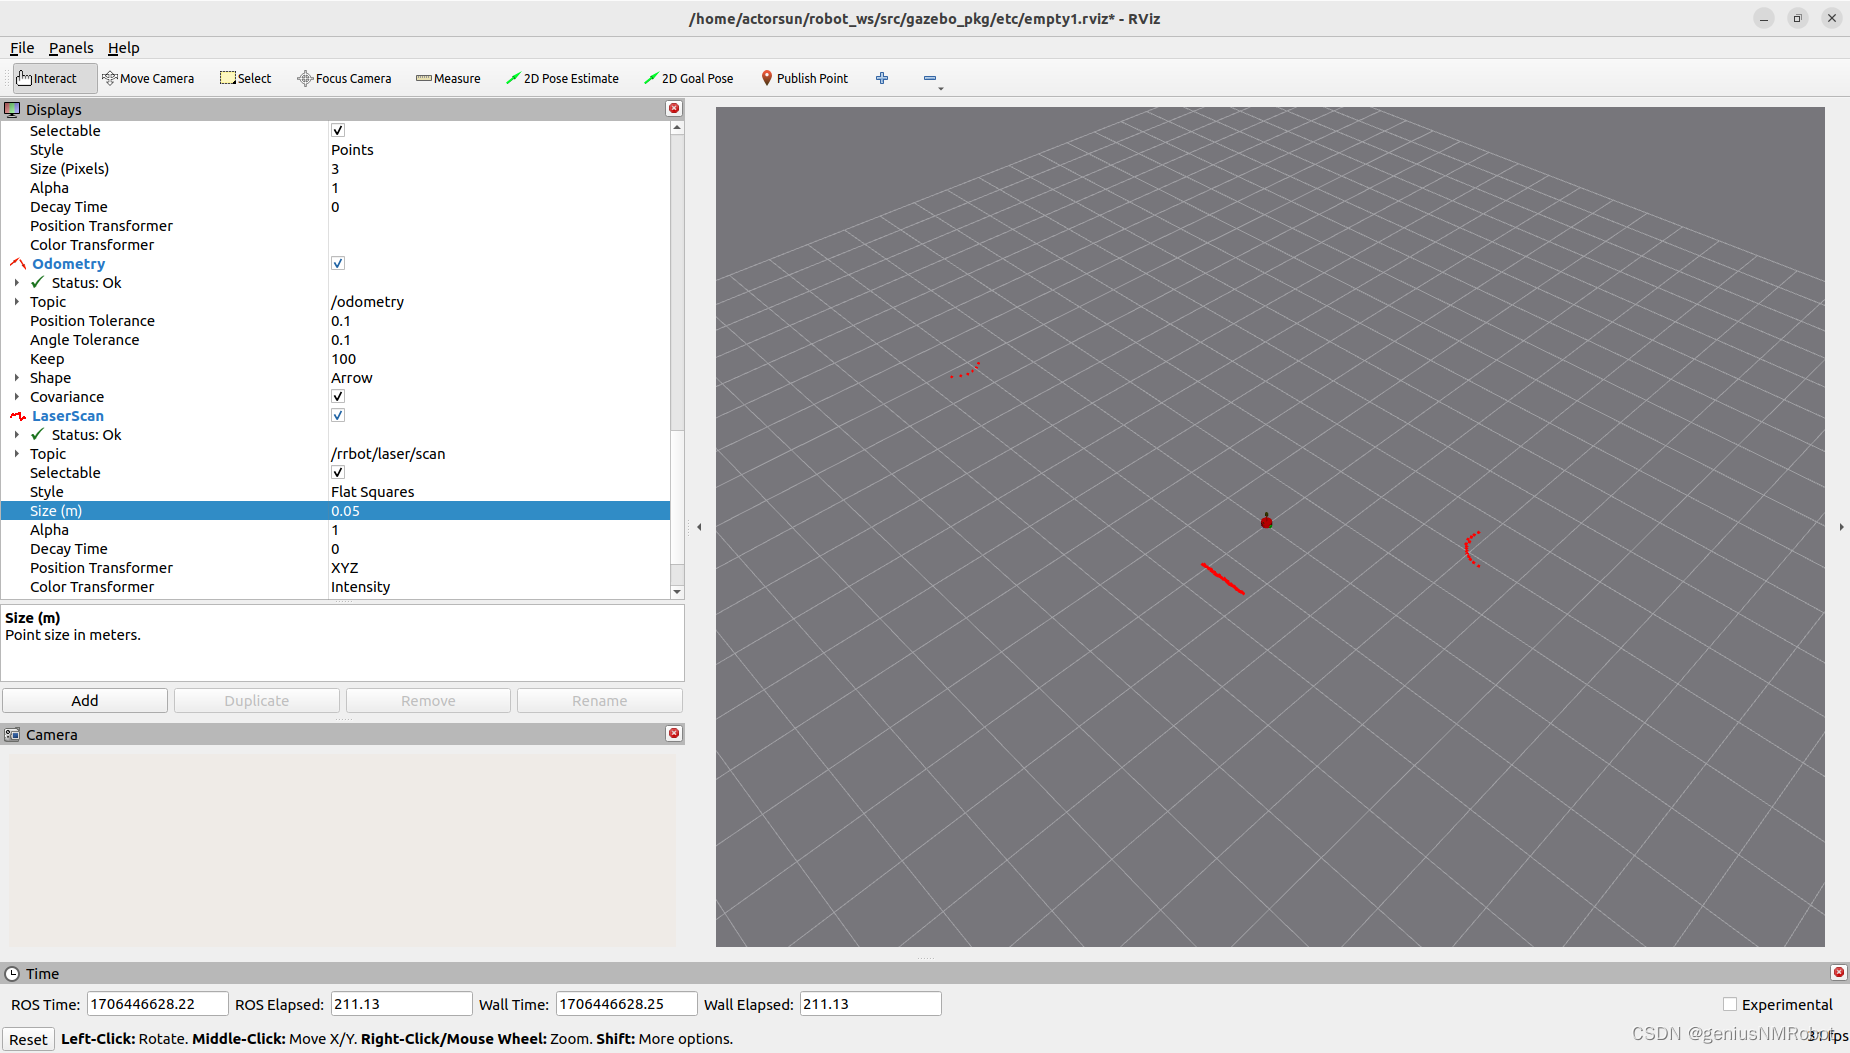Open the Measure tool
The image size is (1850, 1053).
tap(448, 78)
